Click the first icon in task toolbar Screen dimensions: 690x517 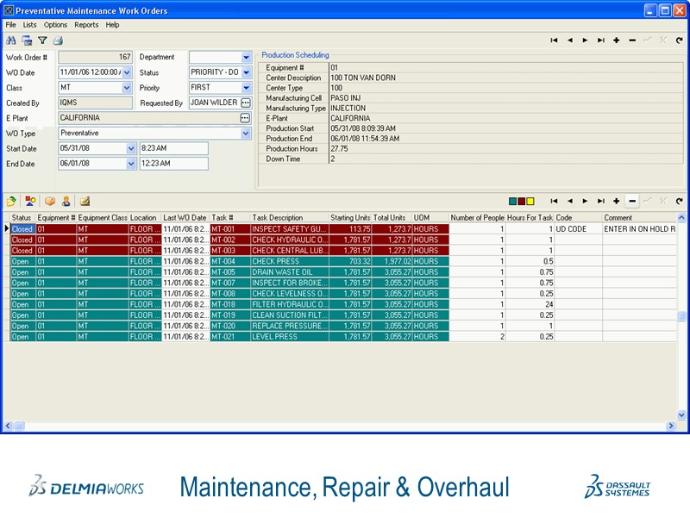[11, 200]
